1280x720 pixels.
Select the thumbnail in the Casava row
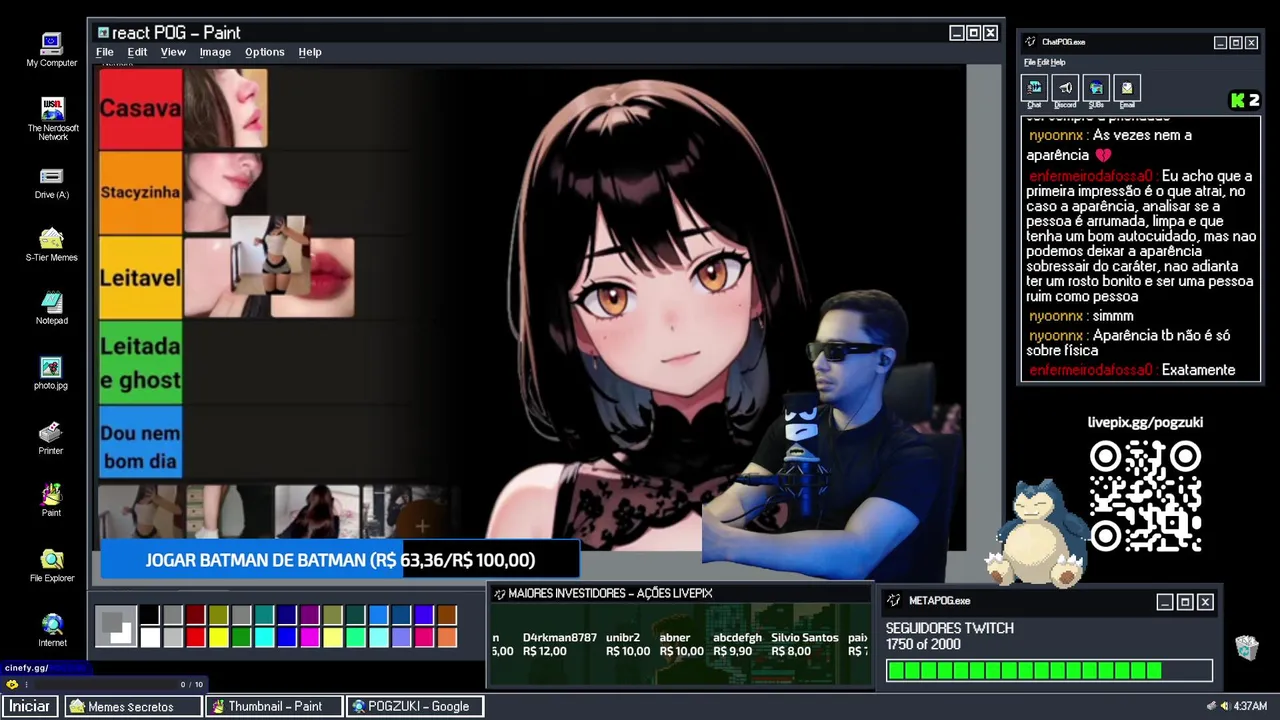226,108
